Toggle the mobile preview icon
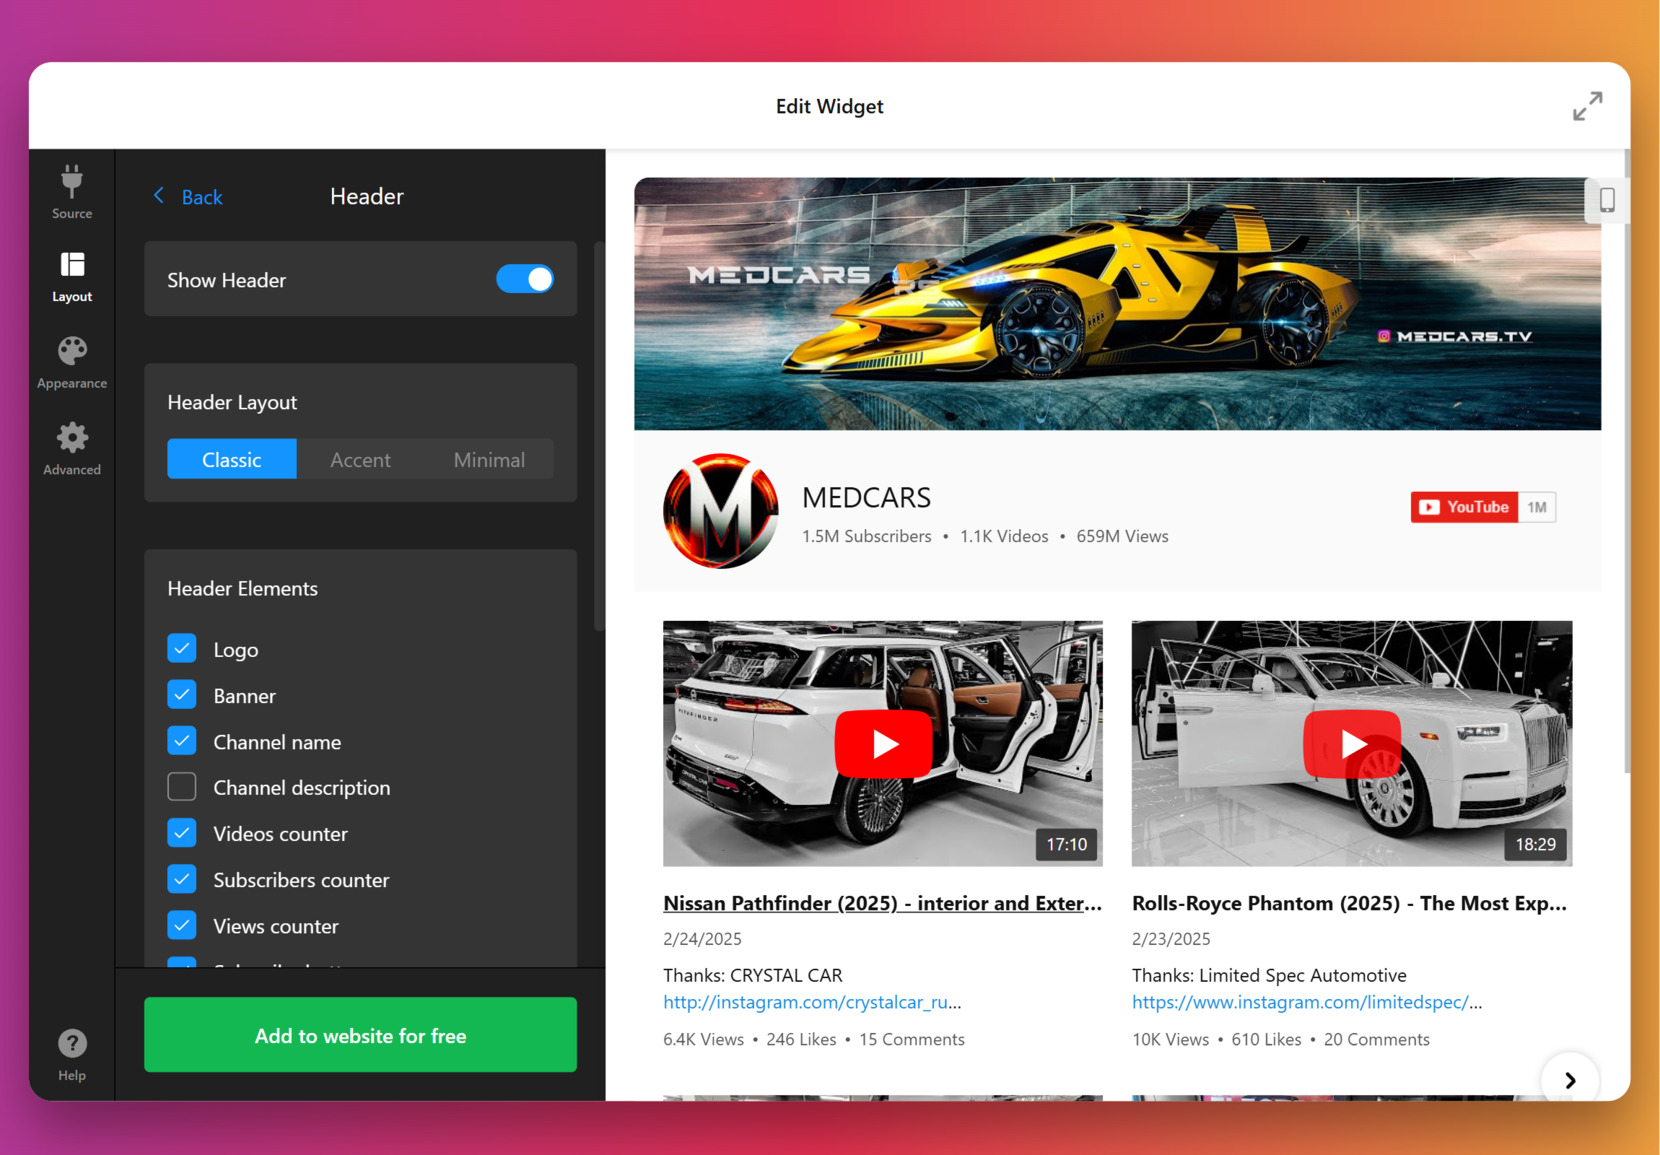The height and width of the screenshot is (1155, 1660). [1608, 200]
